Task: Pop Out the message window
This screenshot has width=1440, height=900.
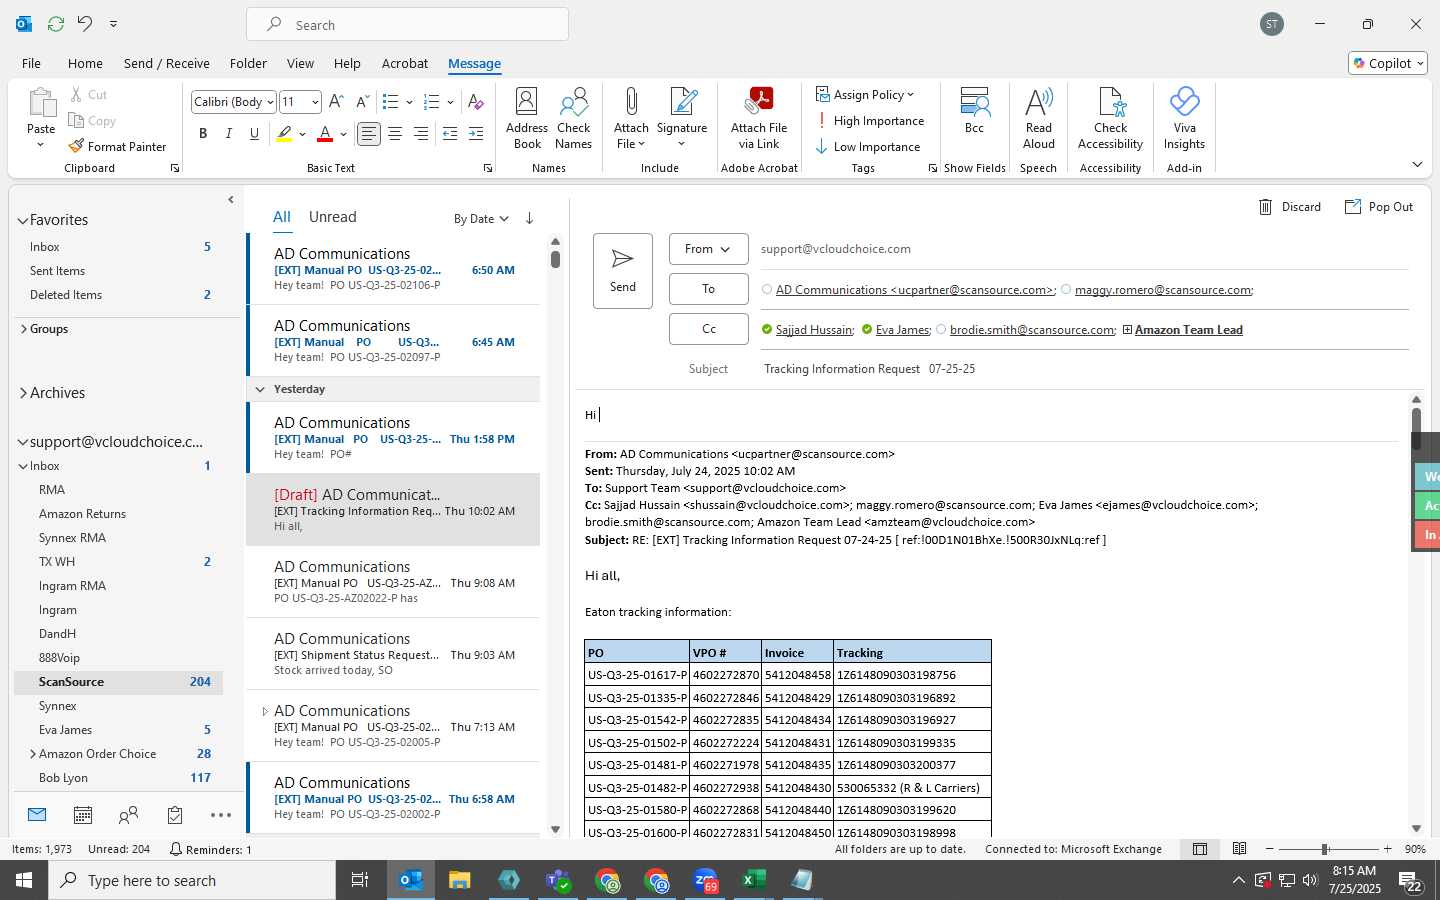Action: click(1379, 207)
